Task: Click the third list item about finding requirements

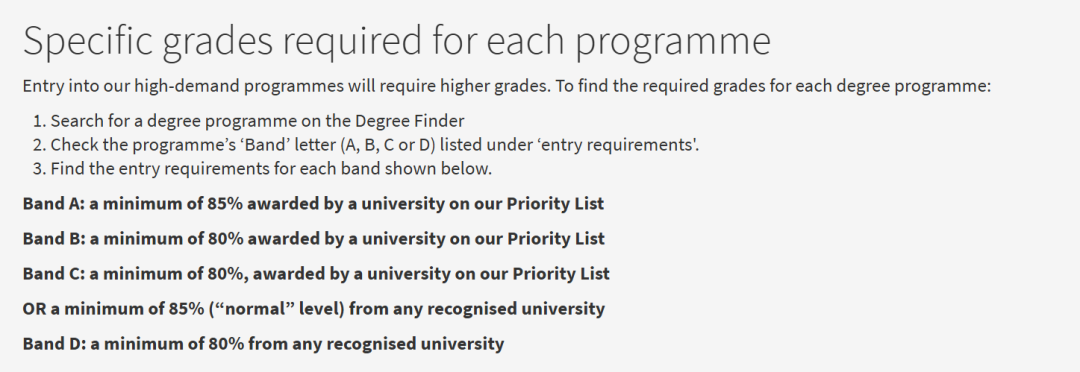Action: [262, 169]
